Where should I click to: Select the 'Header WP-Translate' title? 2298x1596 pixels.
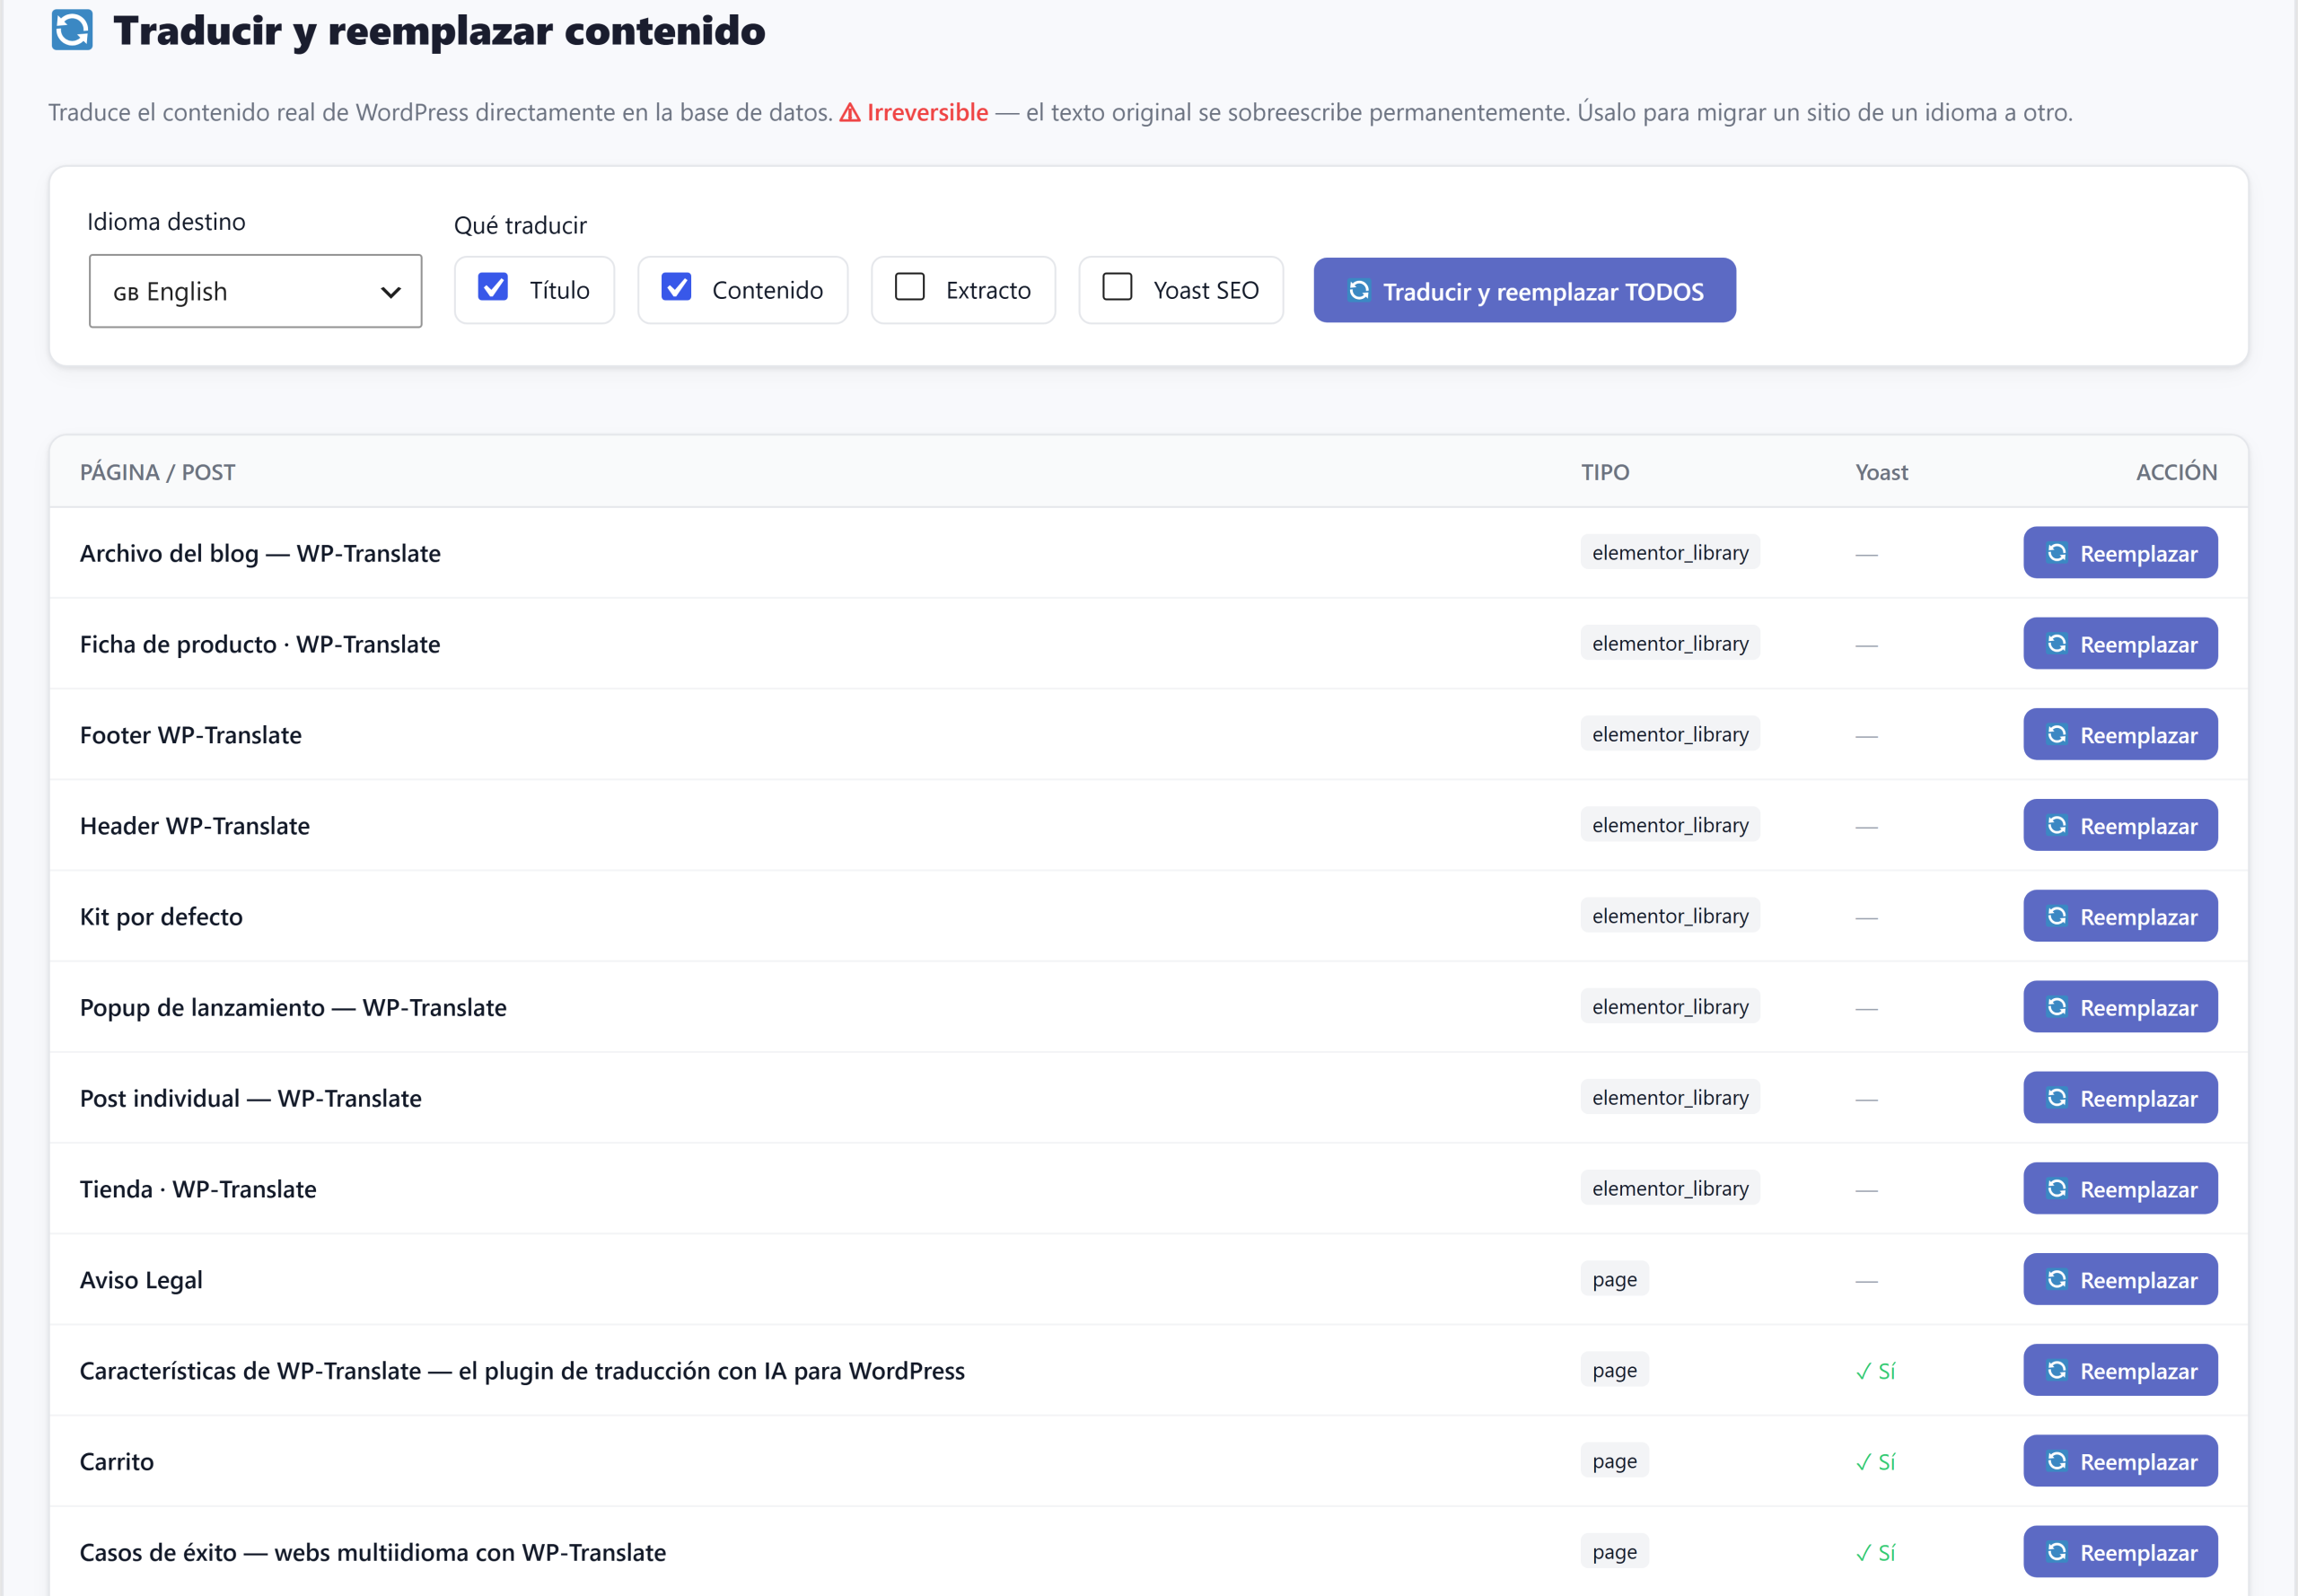coord(195,826)
